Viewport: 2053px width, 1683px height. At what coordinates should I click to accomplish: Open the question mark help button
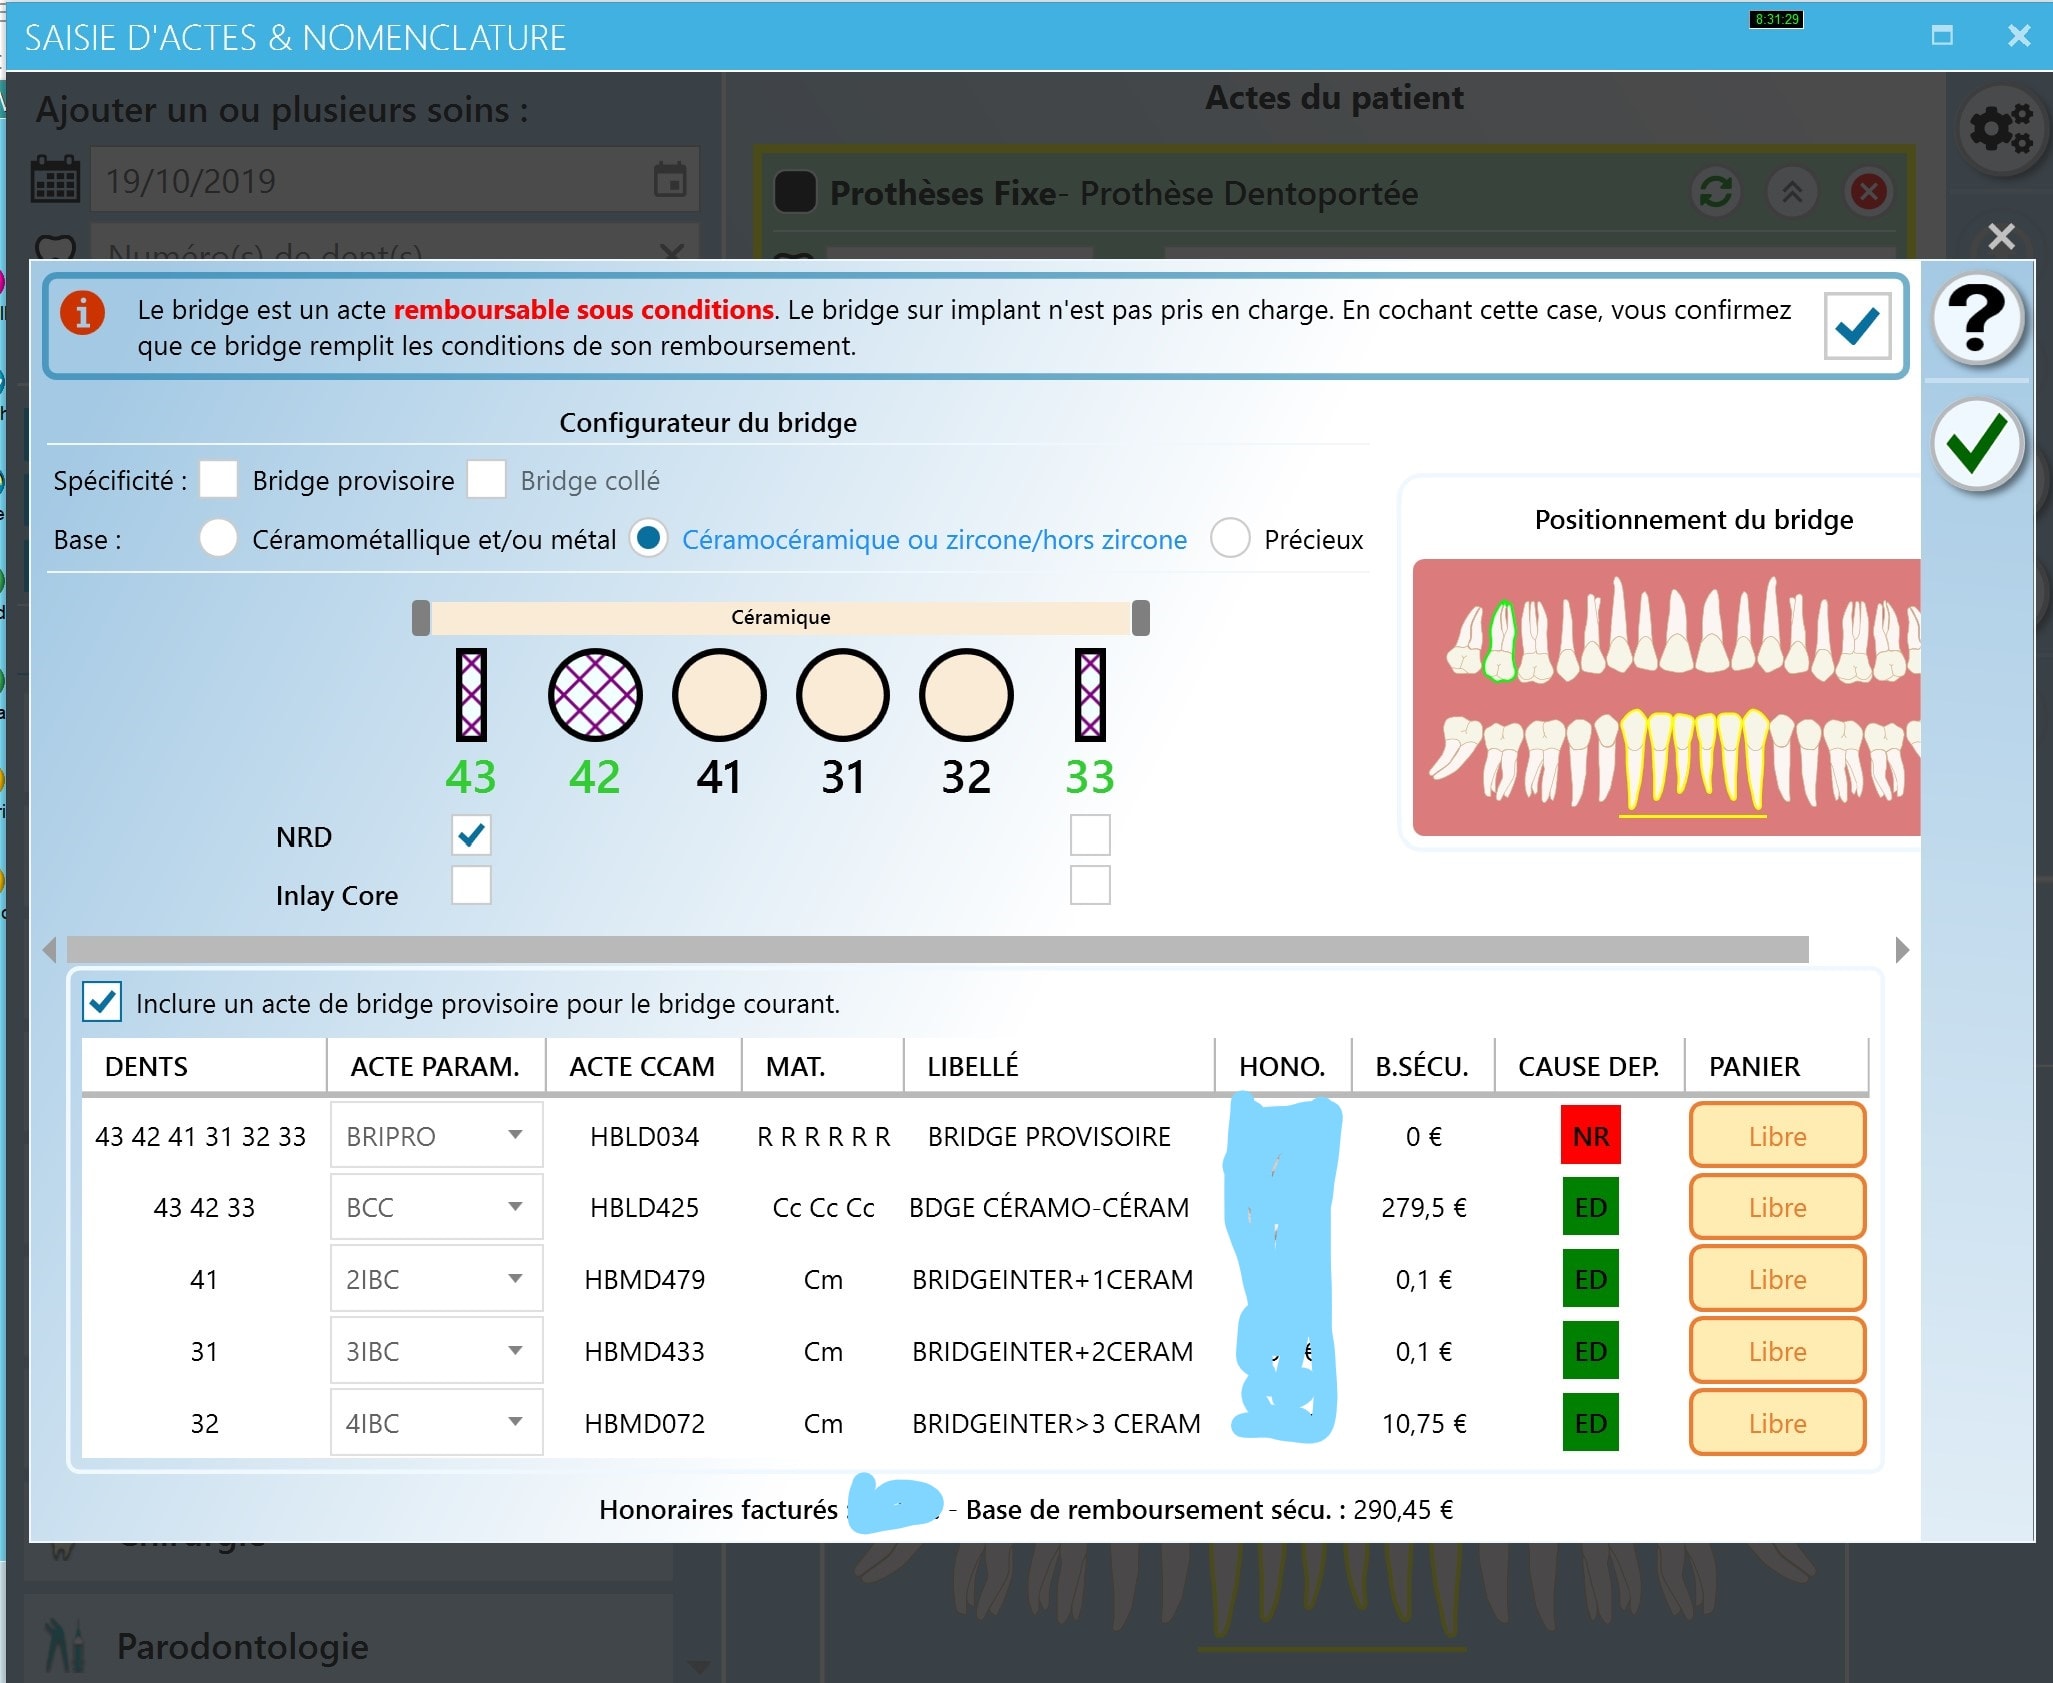pos(1977,319)
